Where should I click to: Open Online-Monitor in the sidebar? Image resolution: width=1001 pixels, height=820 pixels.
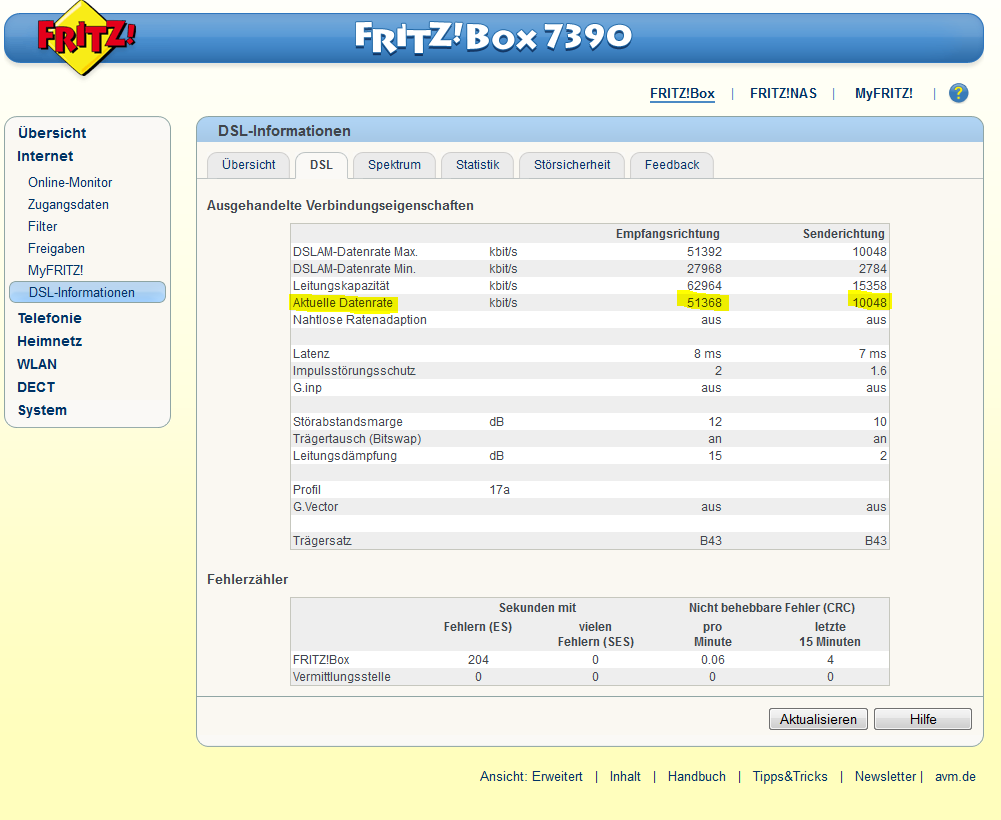70,183
